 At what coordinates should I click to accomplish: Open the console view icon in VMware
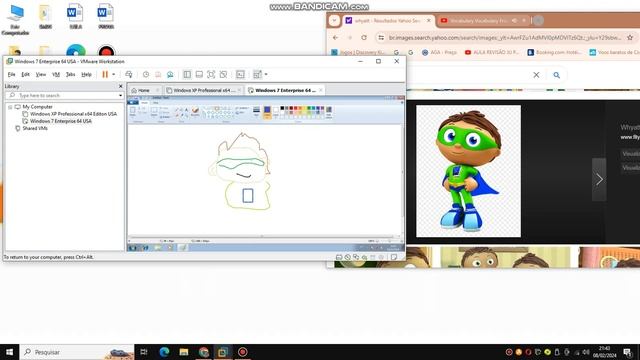[x=240, y=74]
